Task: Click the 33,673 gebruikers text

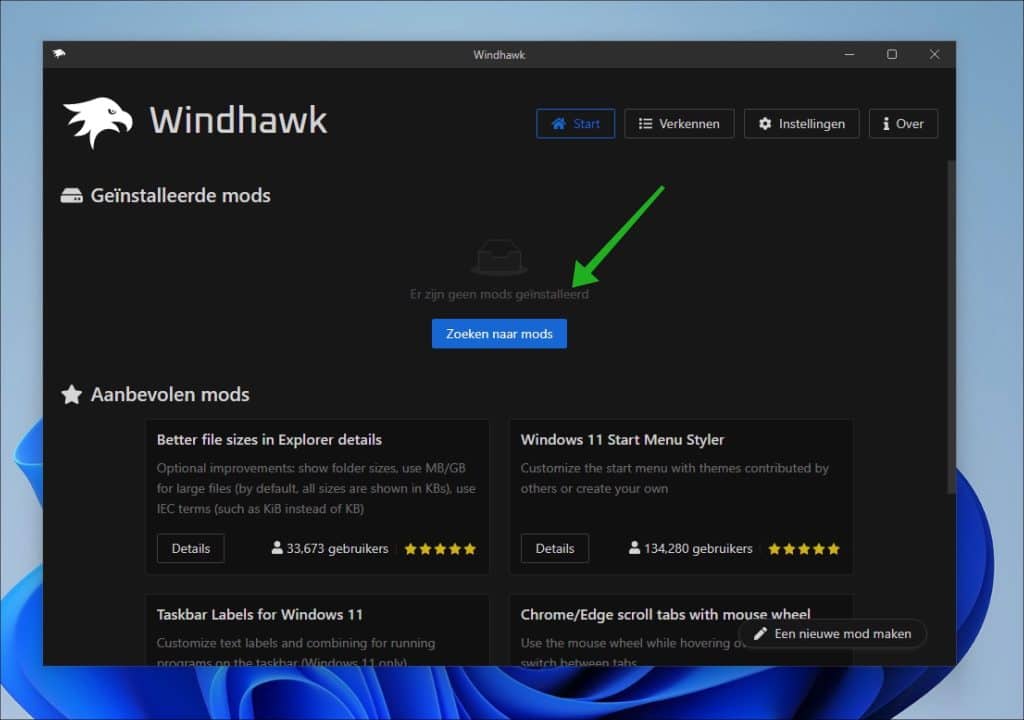Action: click(337, 548)
